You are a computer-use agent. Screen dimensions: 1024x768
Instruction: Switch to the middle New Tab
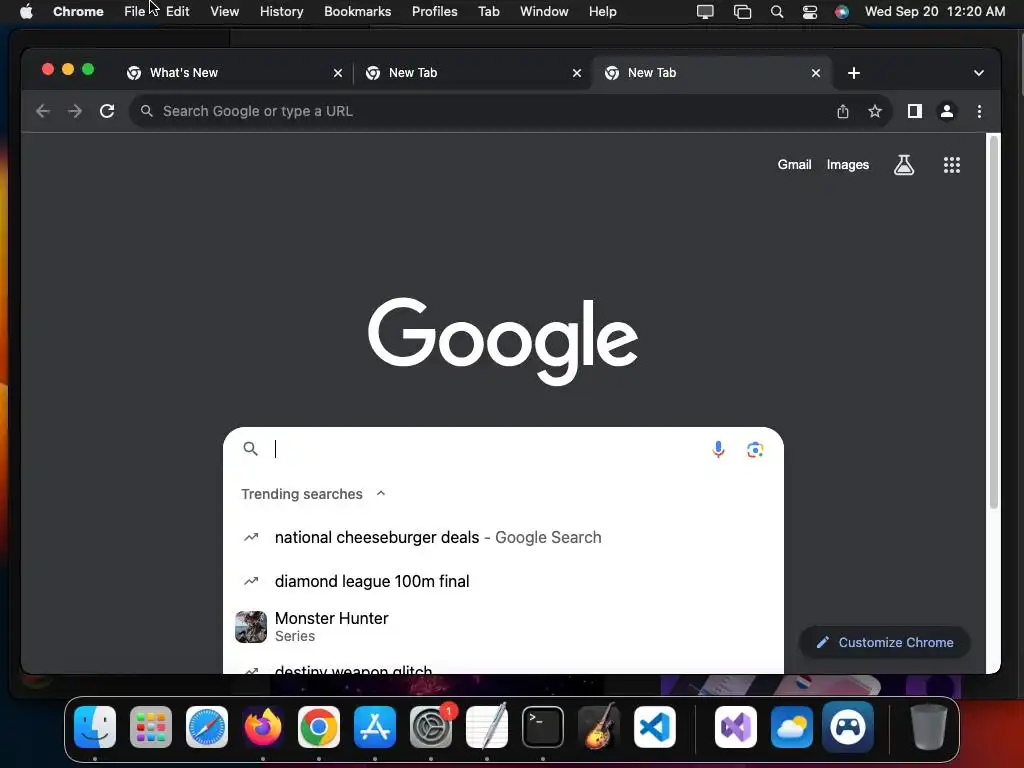[472, 73]
